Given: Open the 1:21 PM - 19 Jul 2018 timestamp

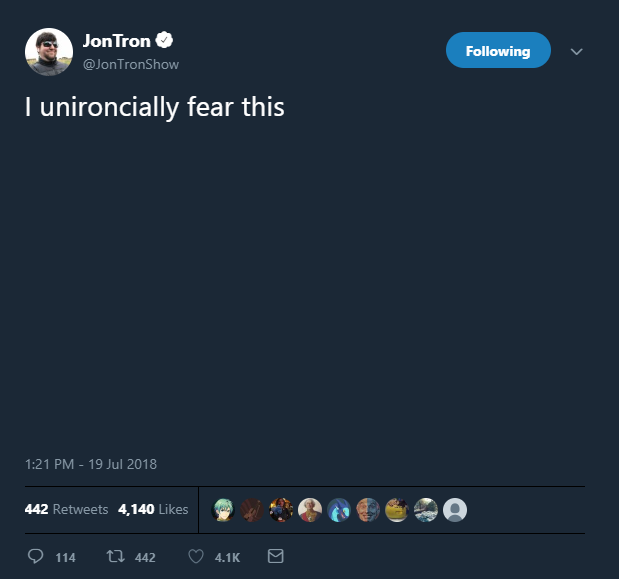Looking at the screenshot, I should pyautogui.click(x=91, y=464).
